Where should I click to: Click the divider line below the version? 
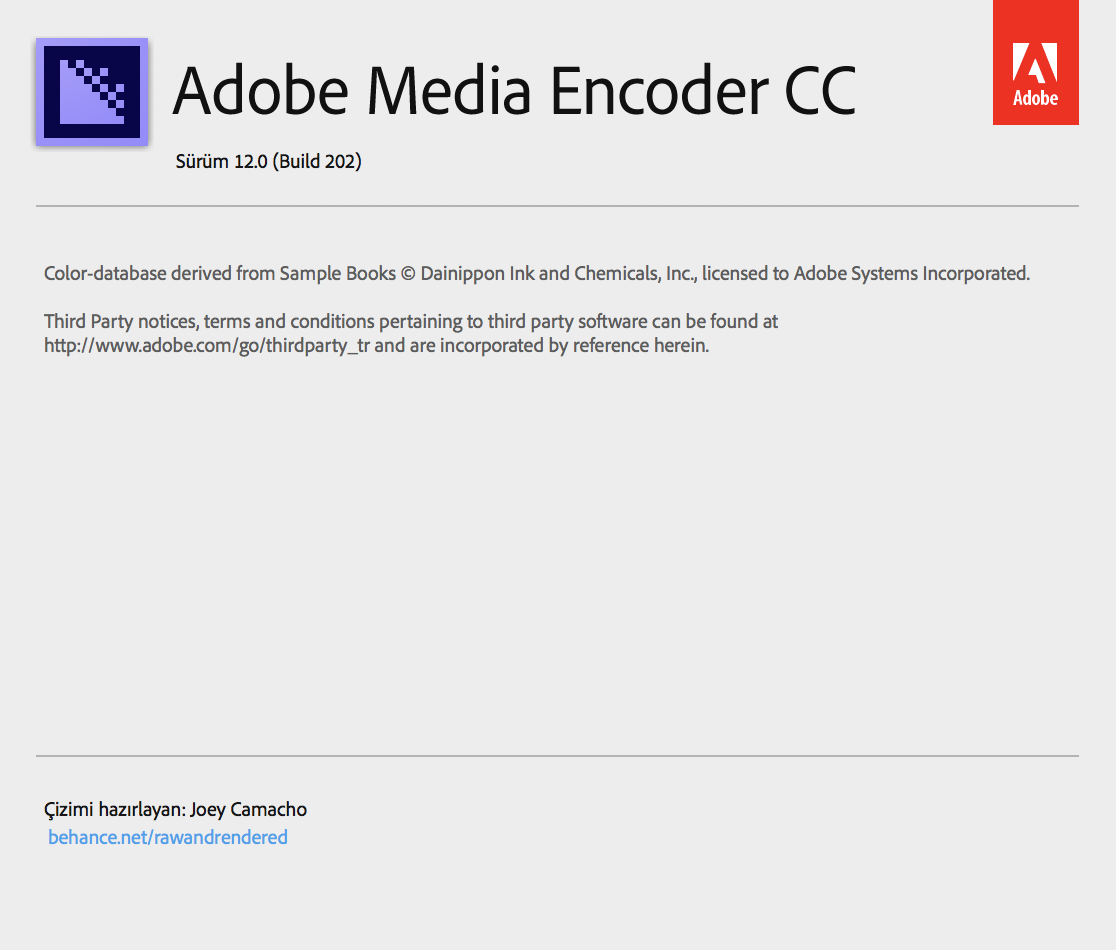pos(557,206)
